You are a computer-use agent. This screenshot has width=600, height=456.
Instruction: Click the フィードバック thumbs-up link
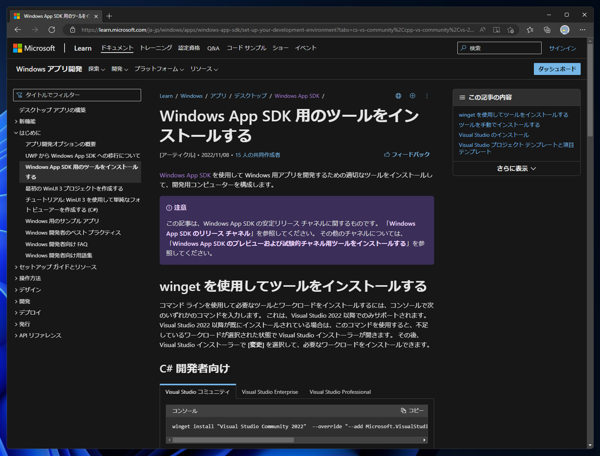coord(407,155)
